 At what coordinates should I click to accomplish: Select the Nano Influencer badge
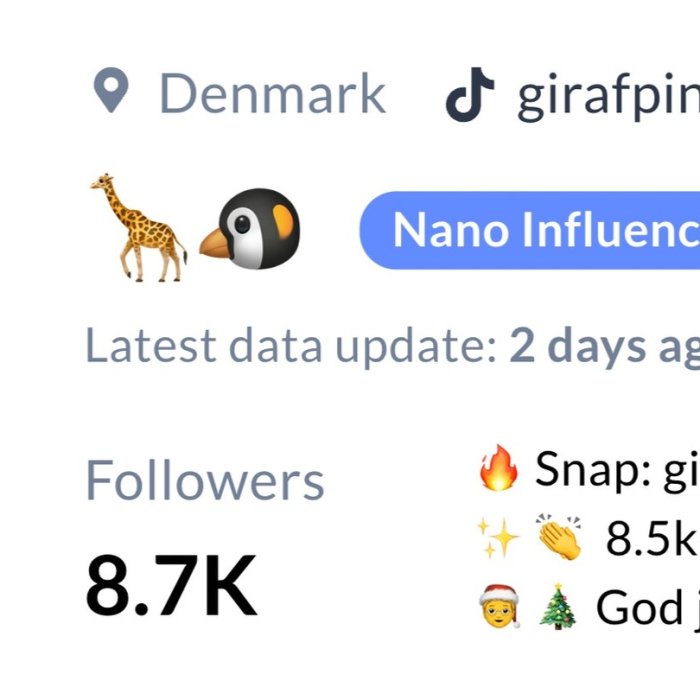[x=530, y=230]
